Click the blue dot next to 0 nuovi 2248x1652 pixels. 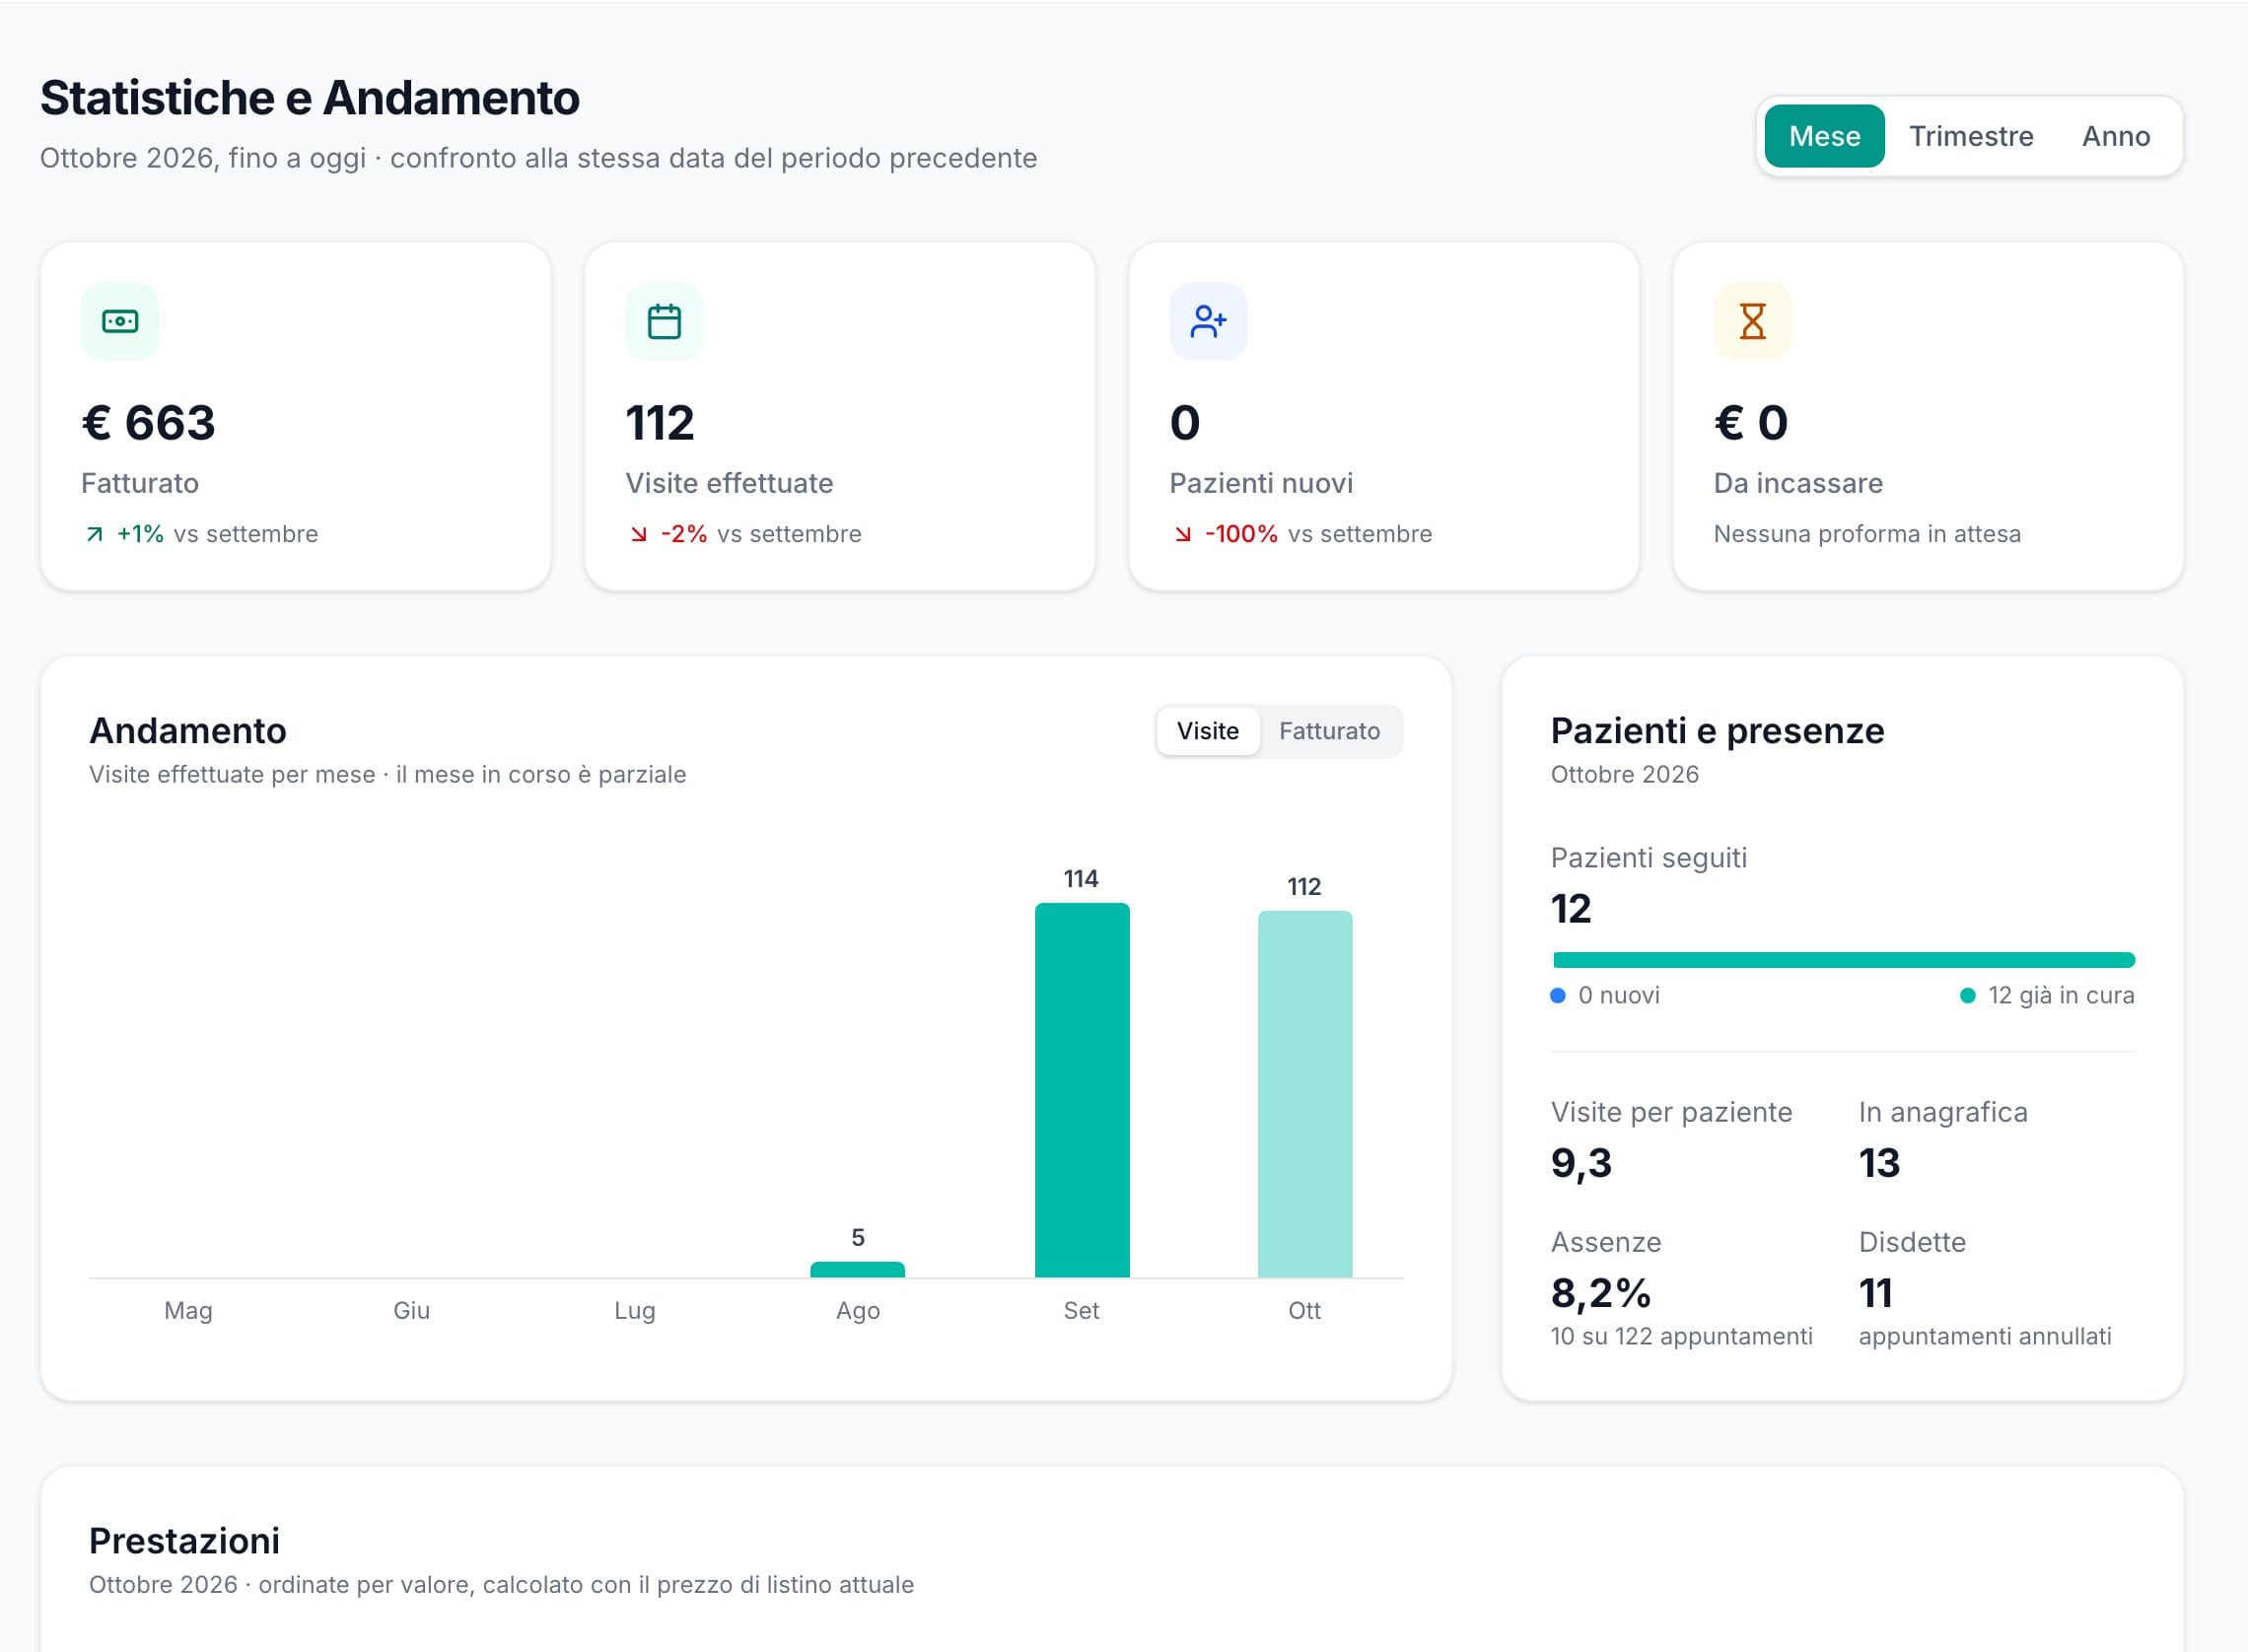click(1558, 995)
